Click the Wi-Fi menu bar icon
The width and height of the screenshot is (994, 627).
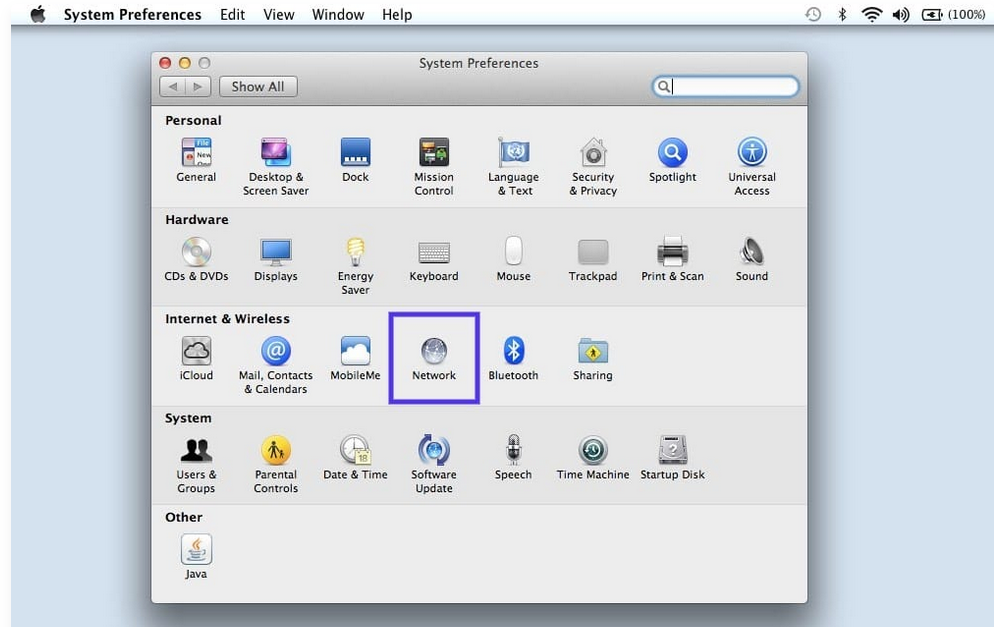coord(872,14)
